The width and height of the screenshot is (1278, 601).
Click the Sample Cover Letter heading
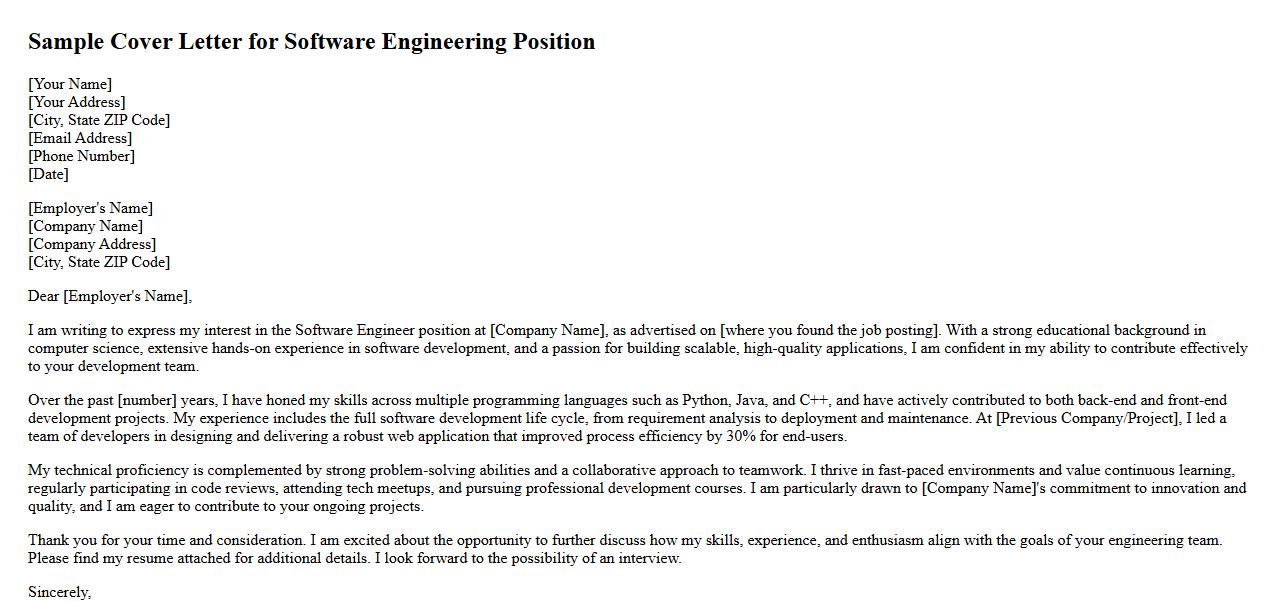click(311, 42)
